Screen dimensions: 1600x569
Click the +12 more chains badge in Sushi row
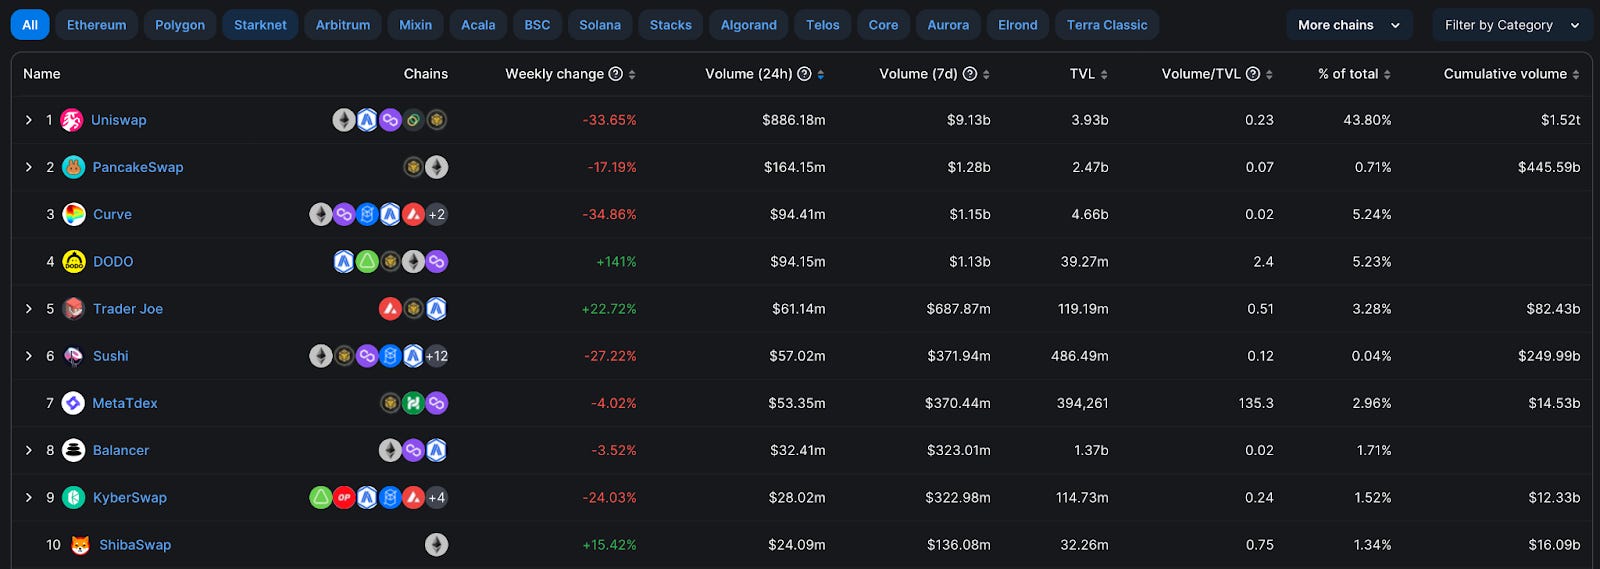(x=436, y=356)
